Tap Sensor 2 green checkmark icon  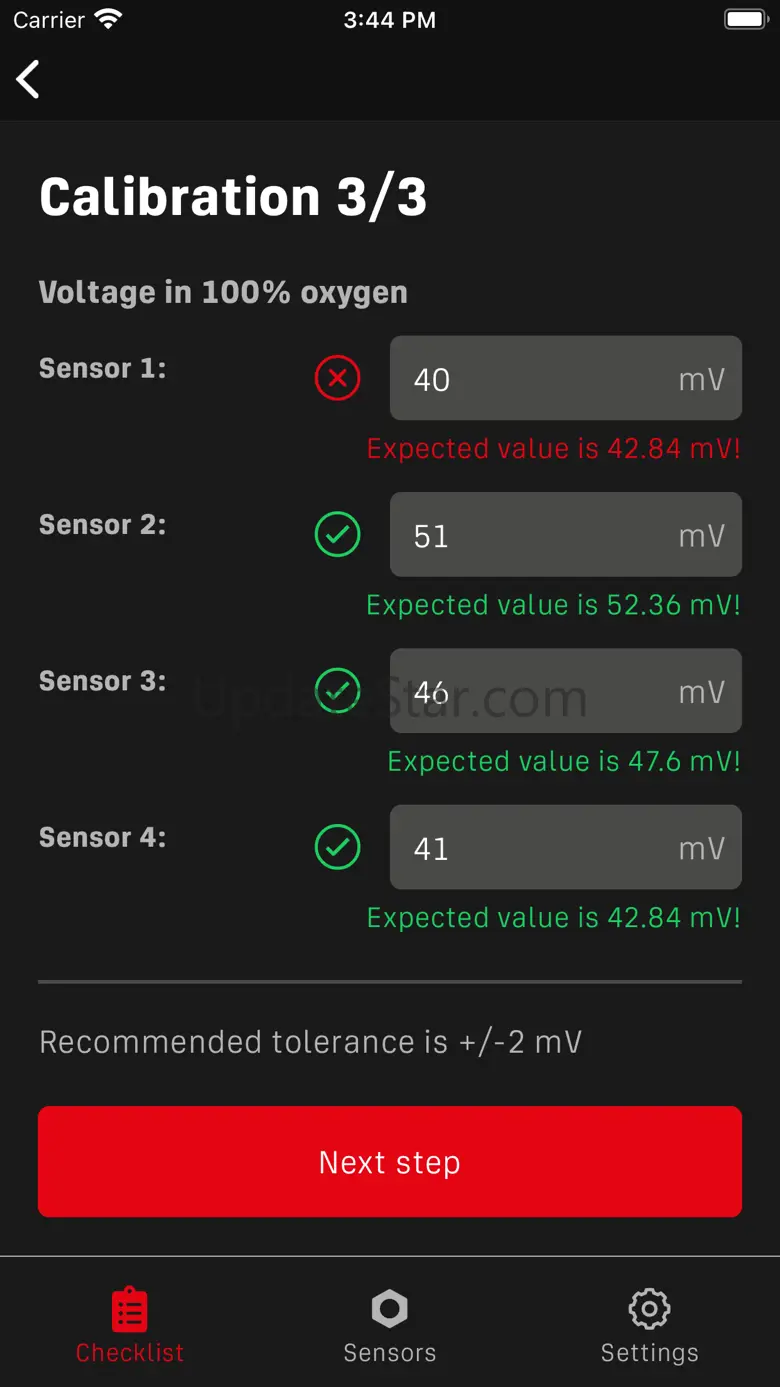click(338, 535)
